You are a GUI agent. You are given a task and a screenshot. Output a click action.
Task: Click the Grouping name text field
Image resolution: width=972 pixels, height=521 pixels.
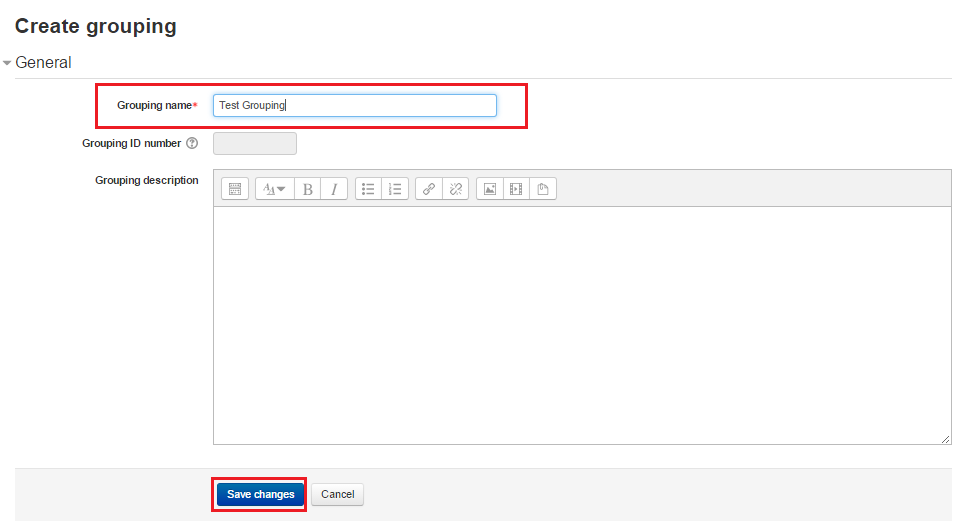point(355,106)
